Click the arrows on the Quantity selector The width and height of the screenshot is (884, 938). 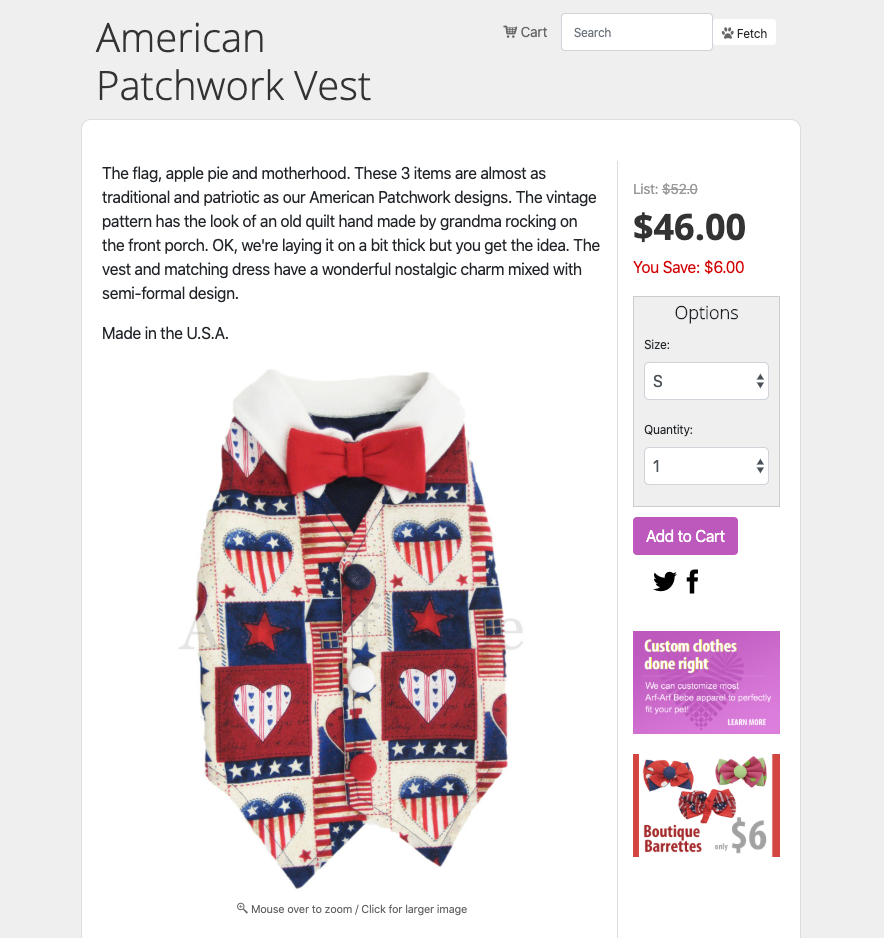tap(760, 466)
